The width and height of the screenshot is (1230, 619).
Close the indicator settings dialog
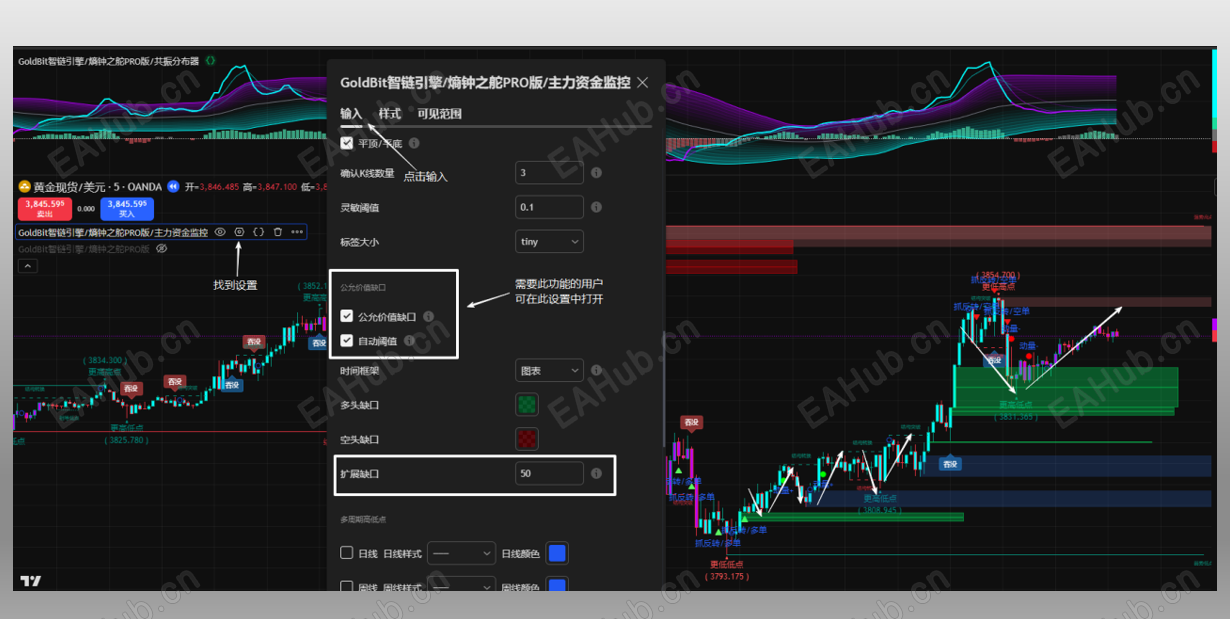643,82
